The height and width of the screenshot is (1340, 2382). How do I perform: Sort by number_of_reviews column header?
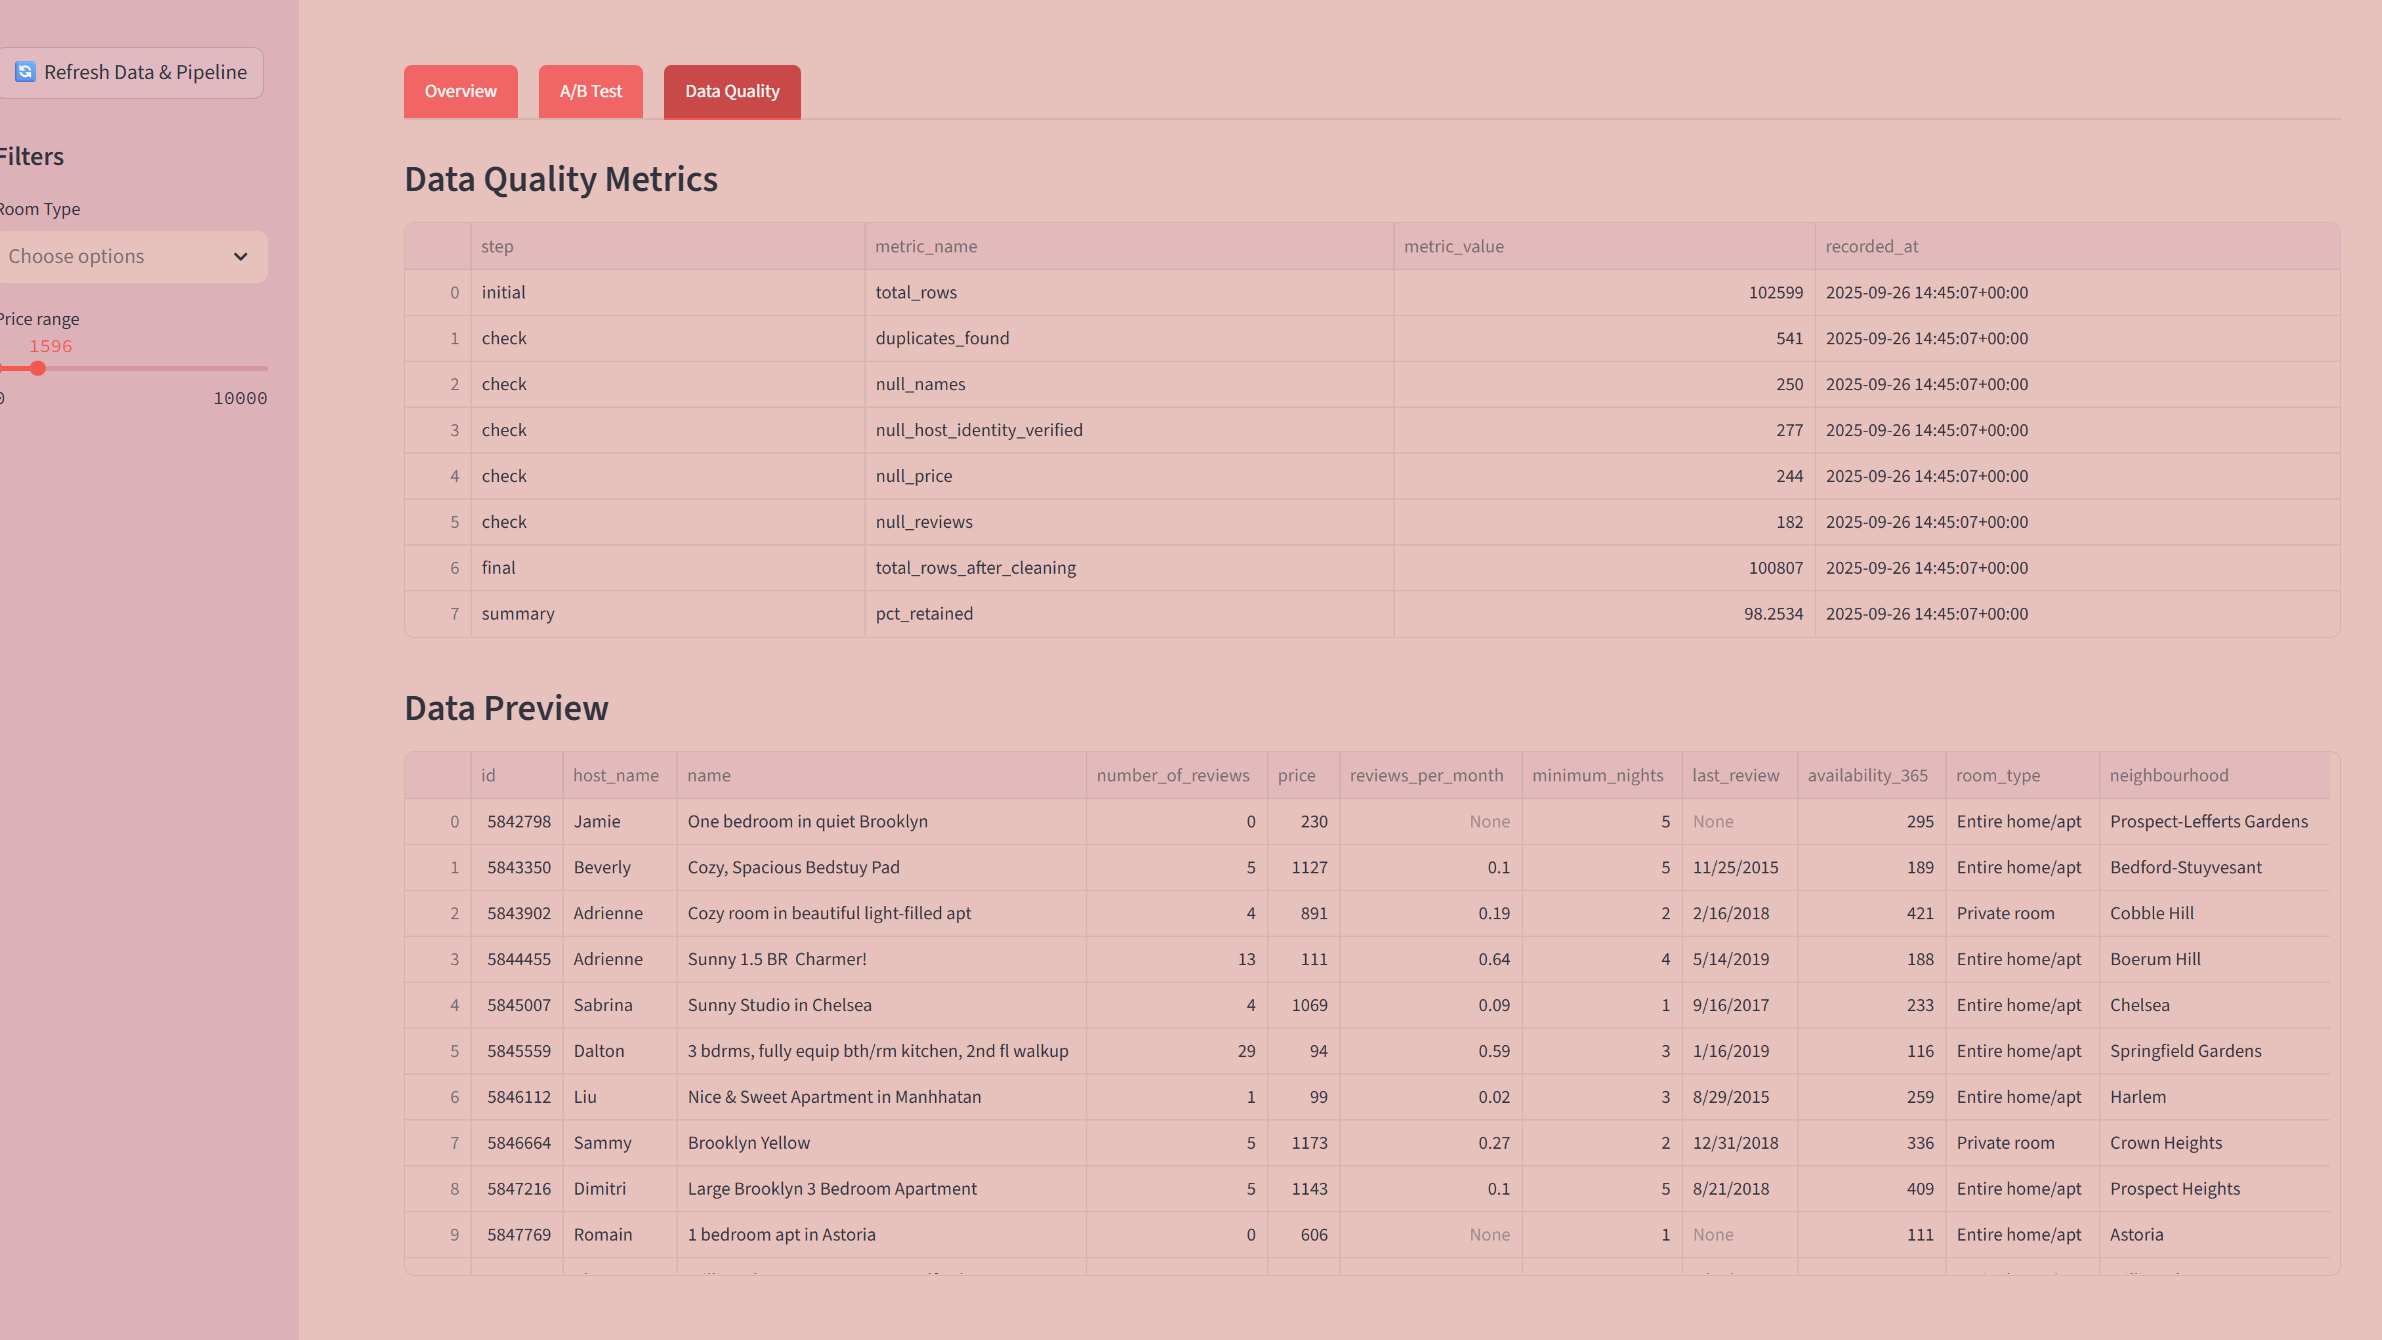(x=1176, y=775)
